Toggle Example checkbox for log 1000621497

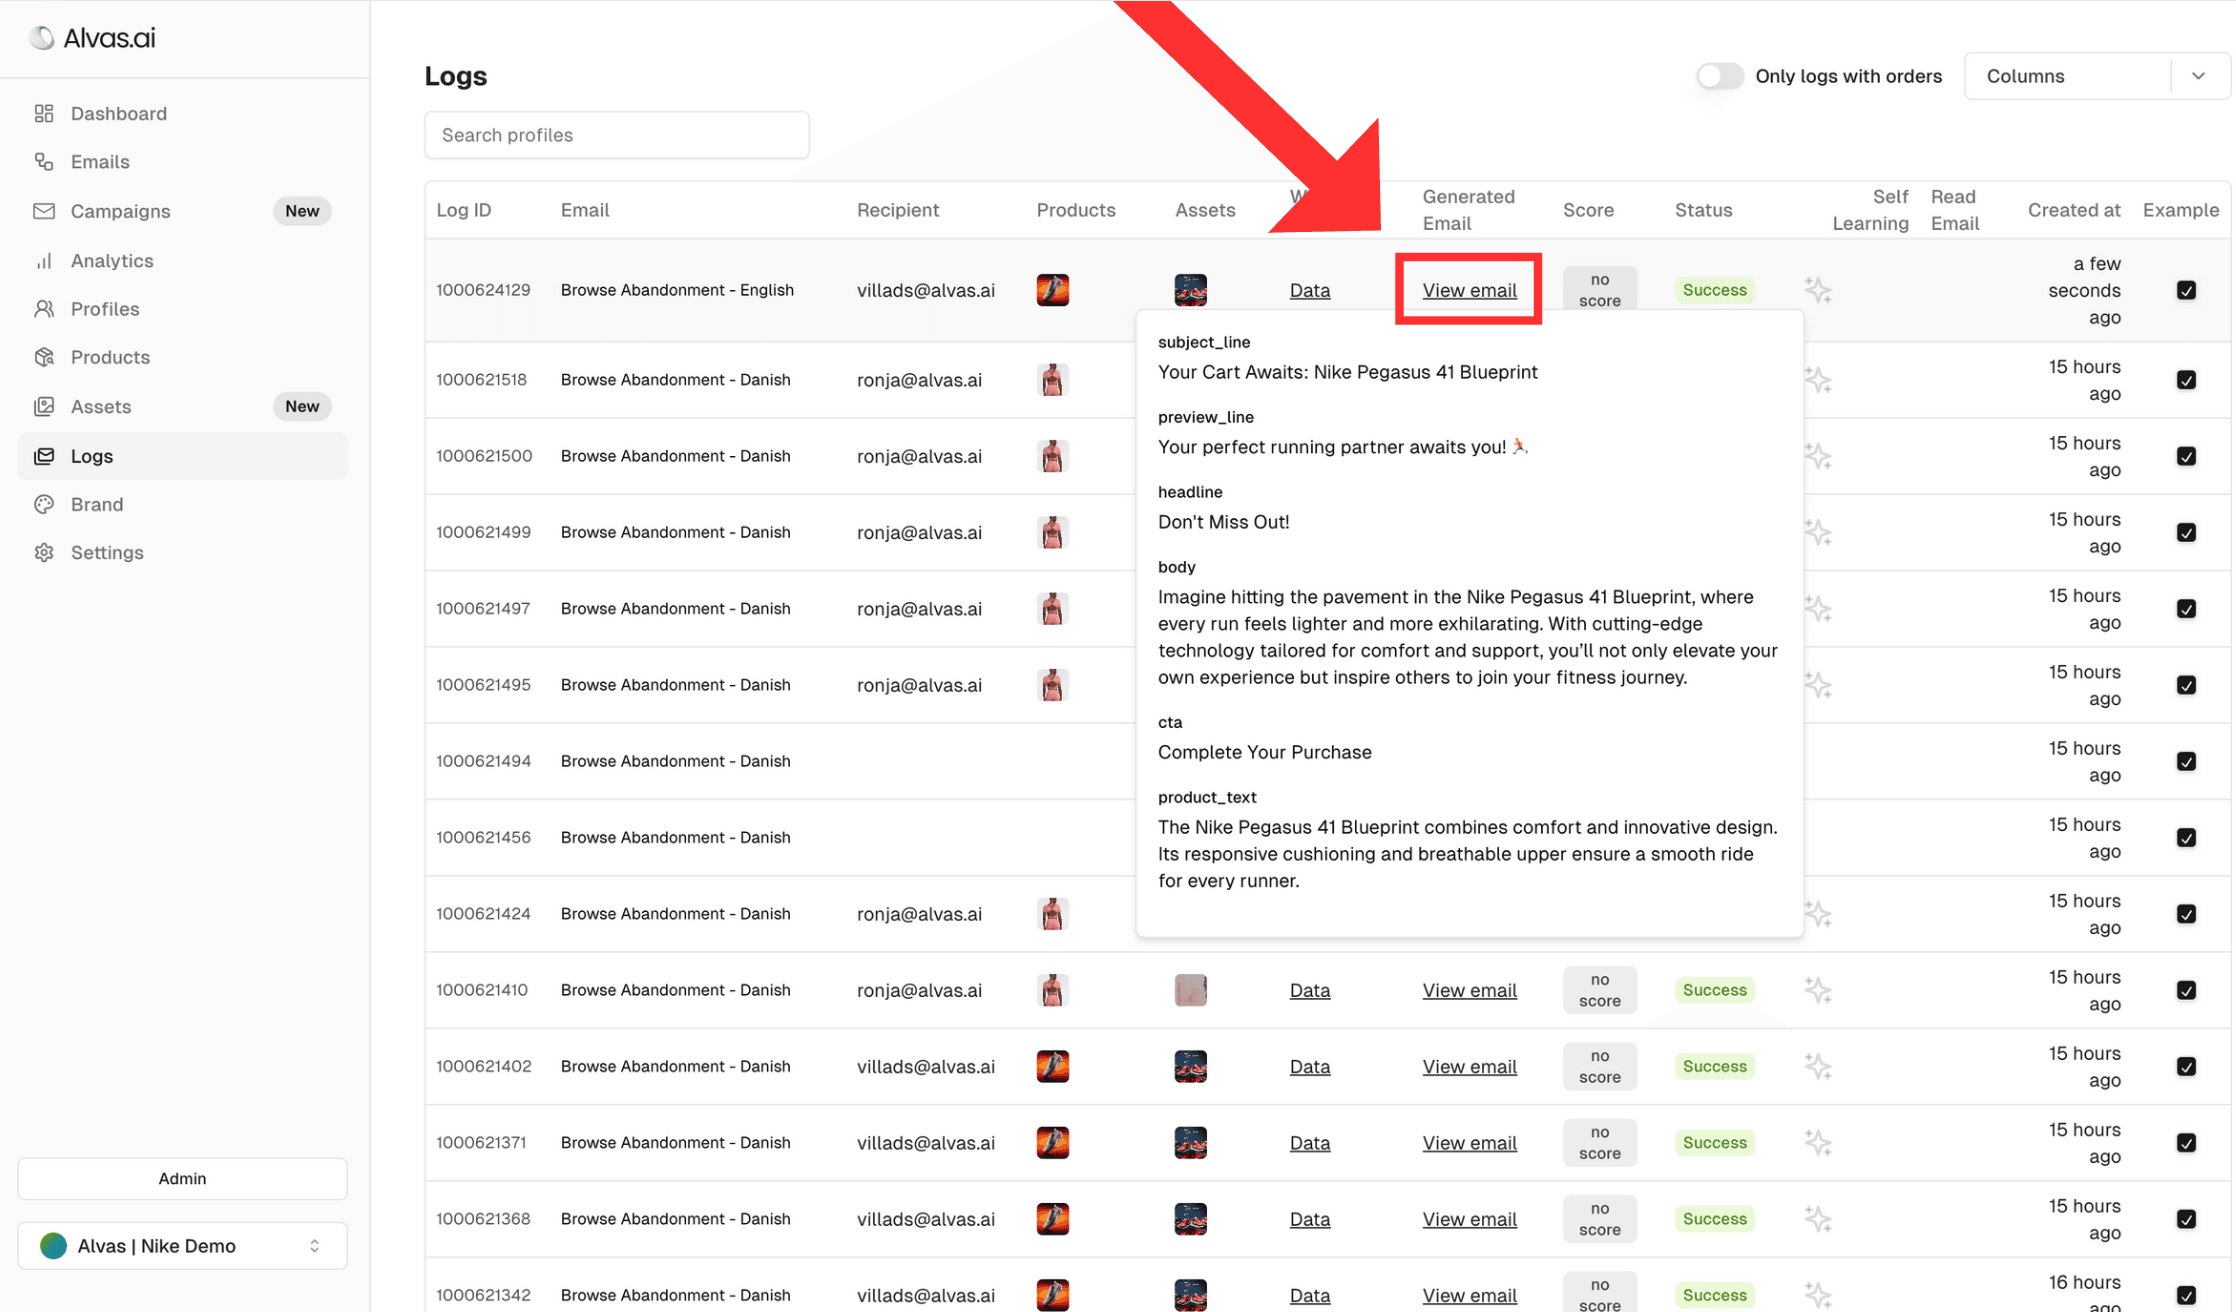click(x=2186, y=609)
